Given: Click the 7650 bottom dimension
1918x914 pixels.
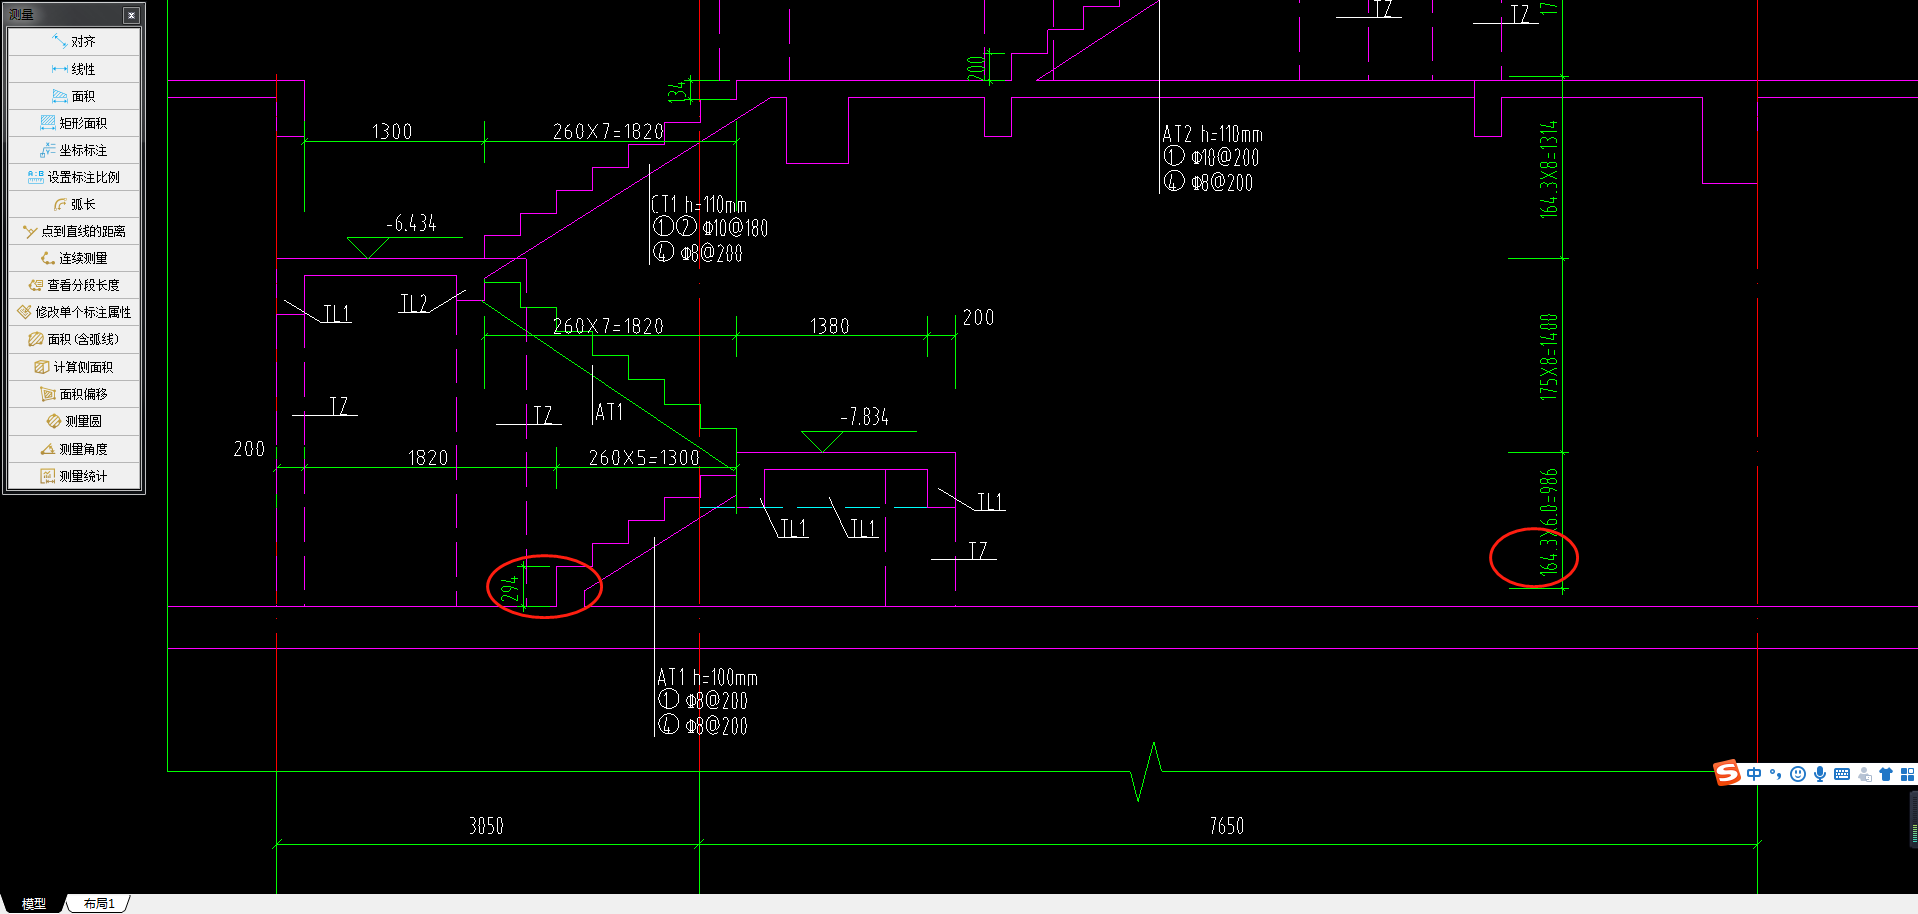Looking at the screenshot, I should 1226,826.
